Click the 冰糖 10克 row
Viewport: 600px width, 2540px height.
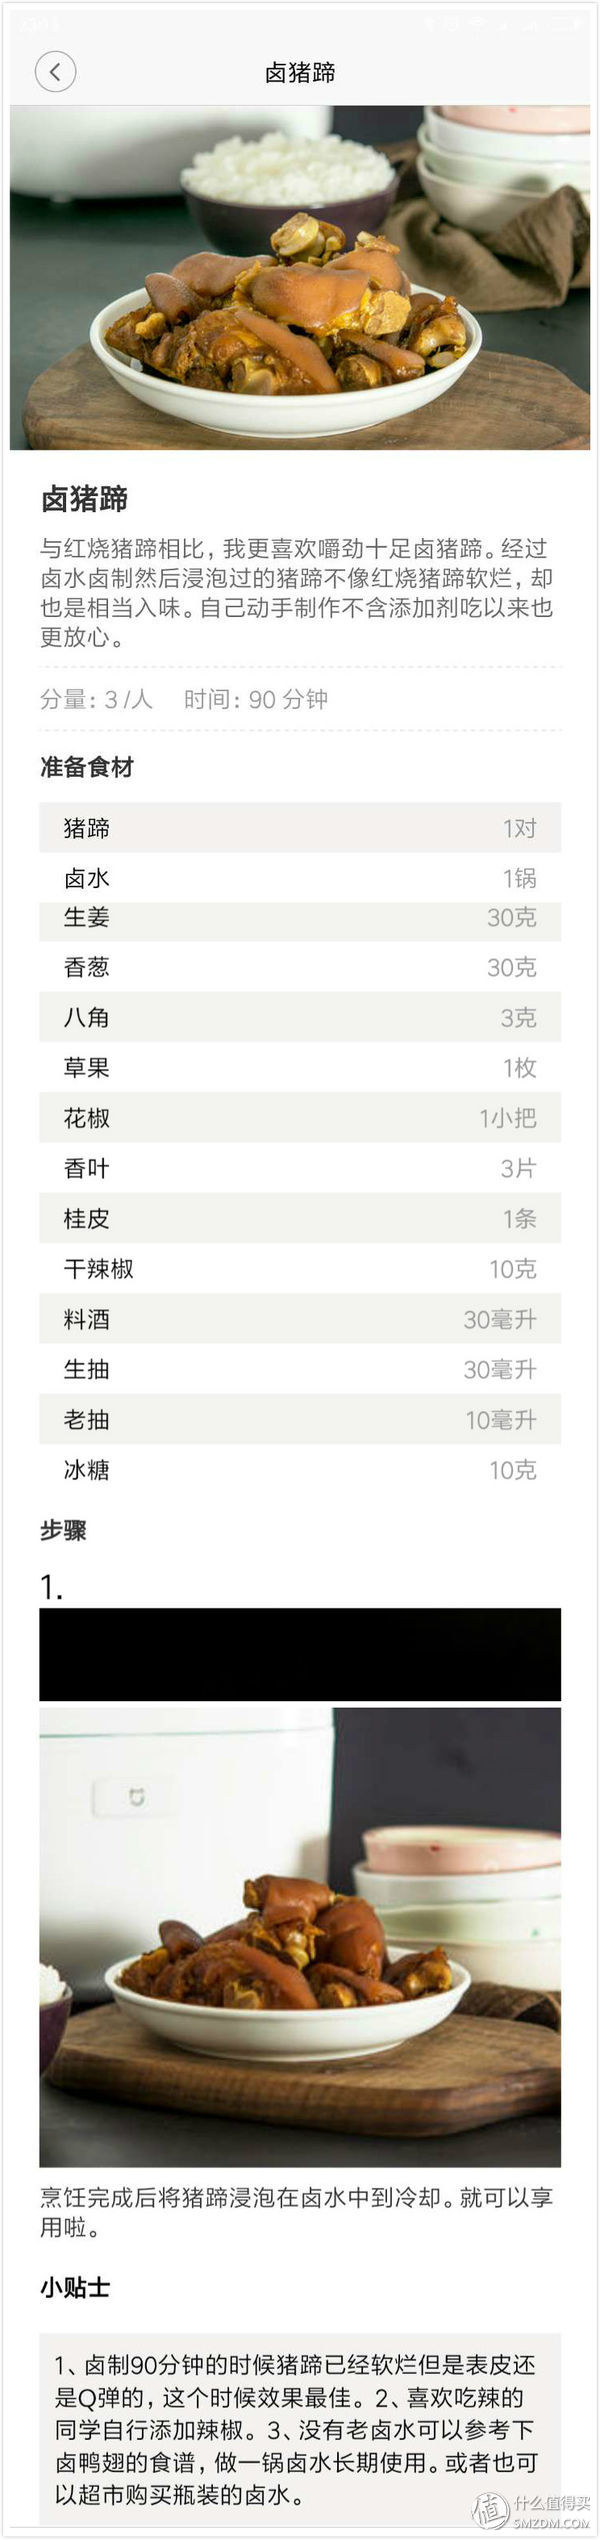pyautogui.click(x=300, y=1469)
